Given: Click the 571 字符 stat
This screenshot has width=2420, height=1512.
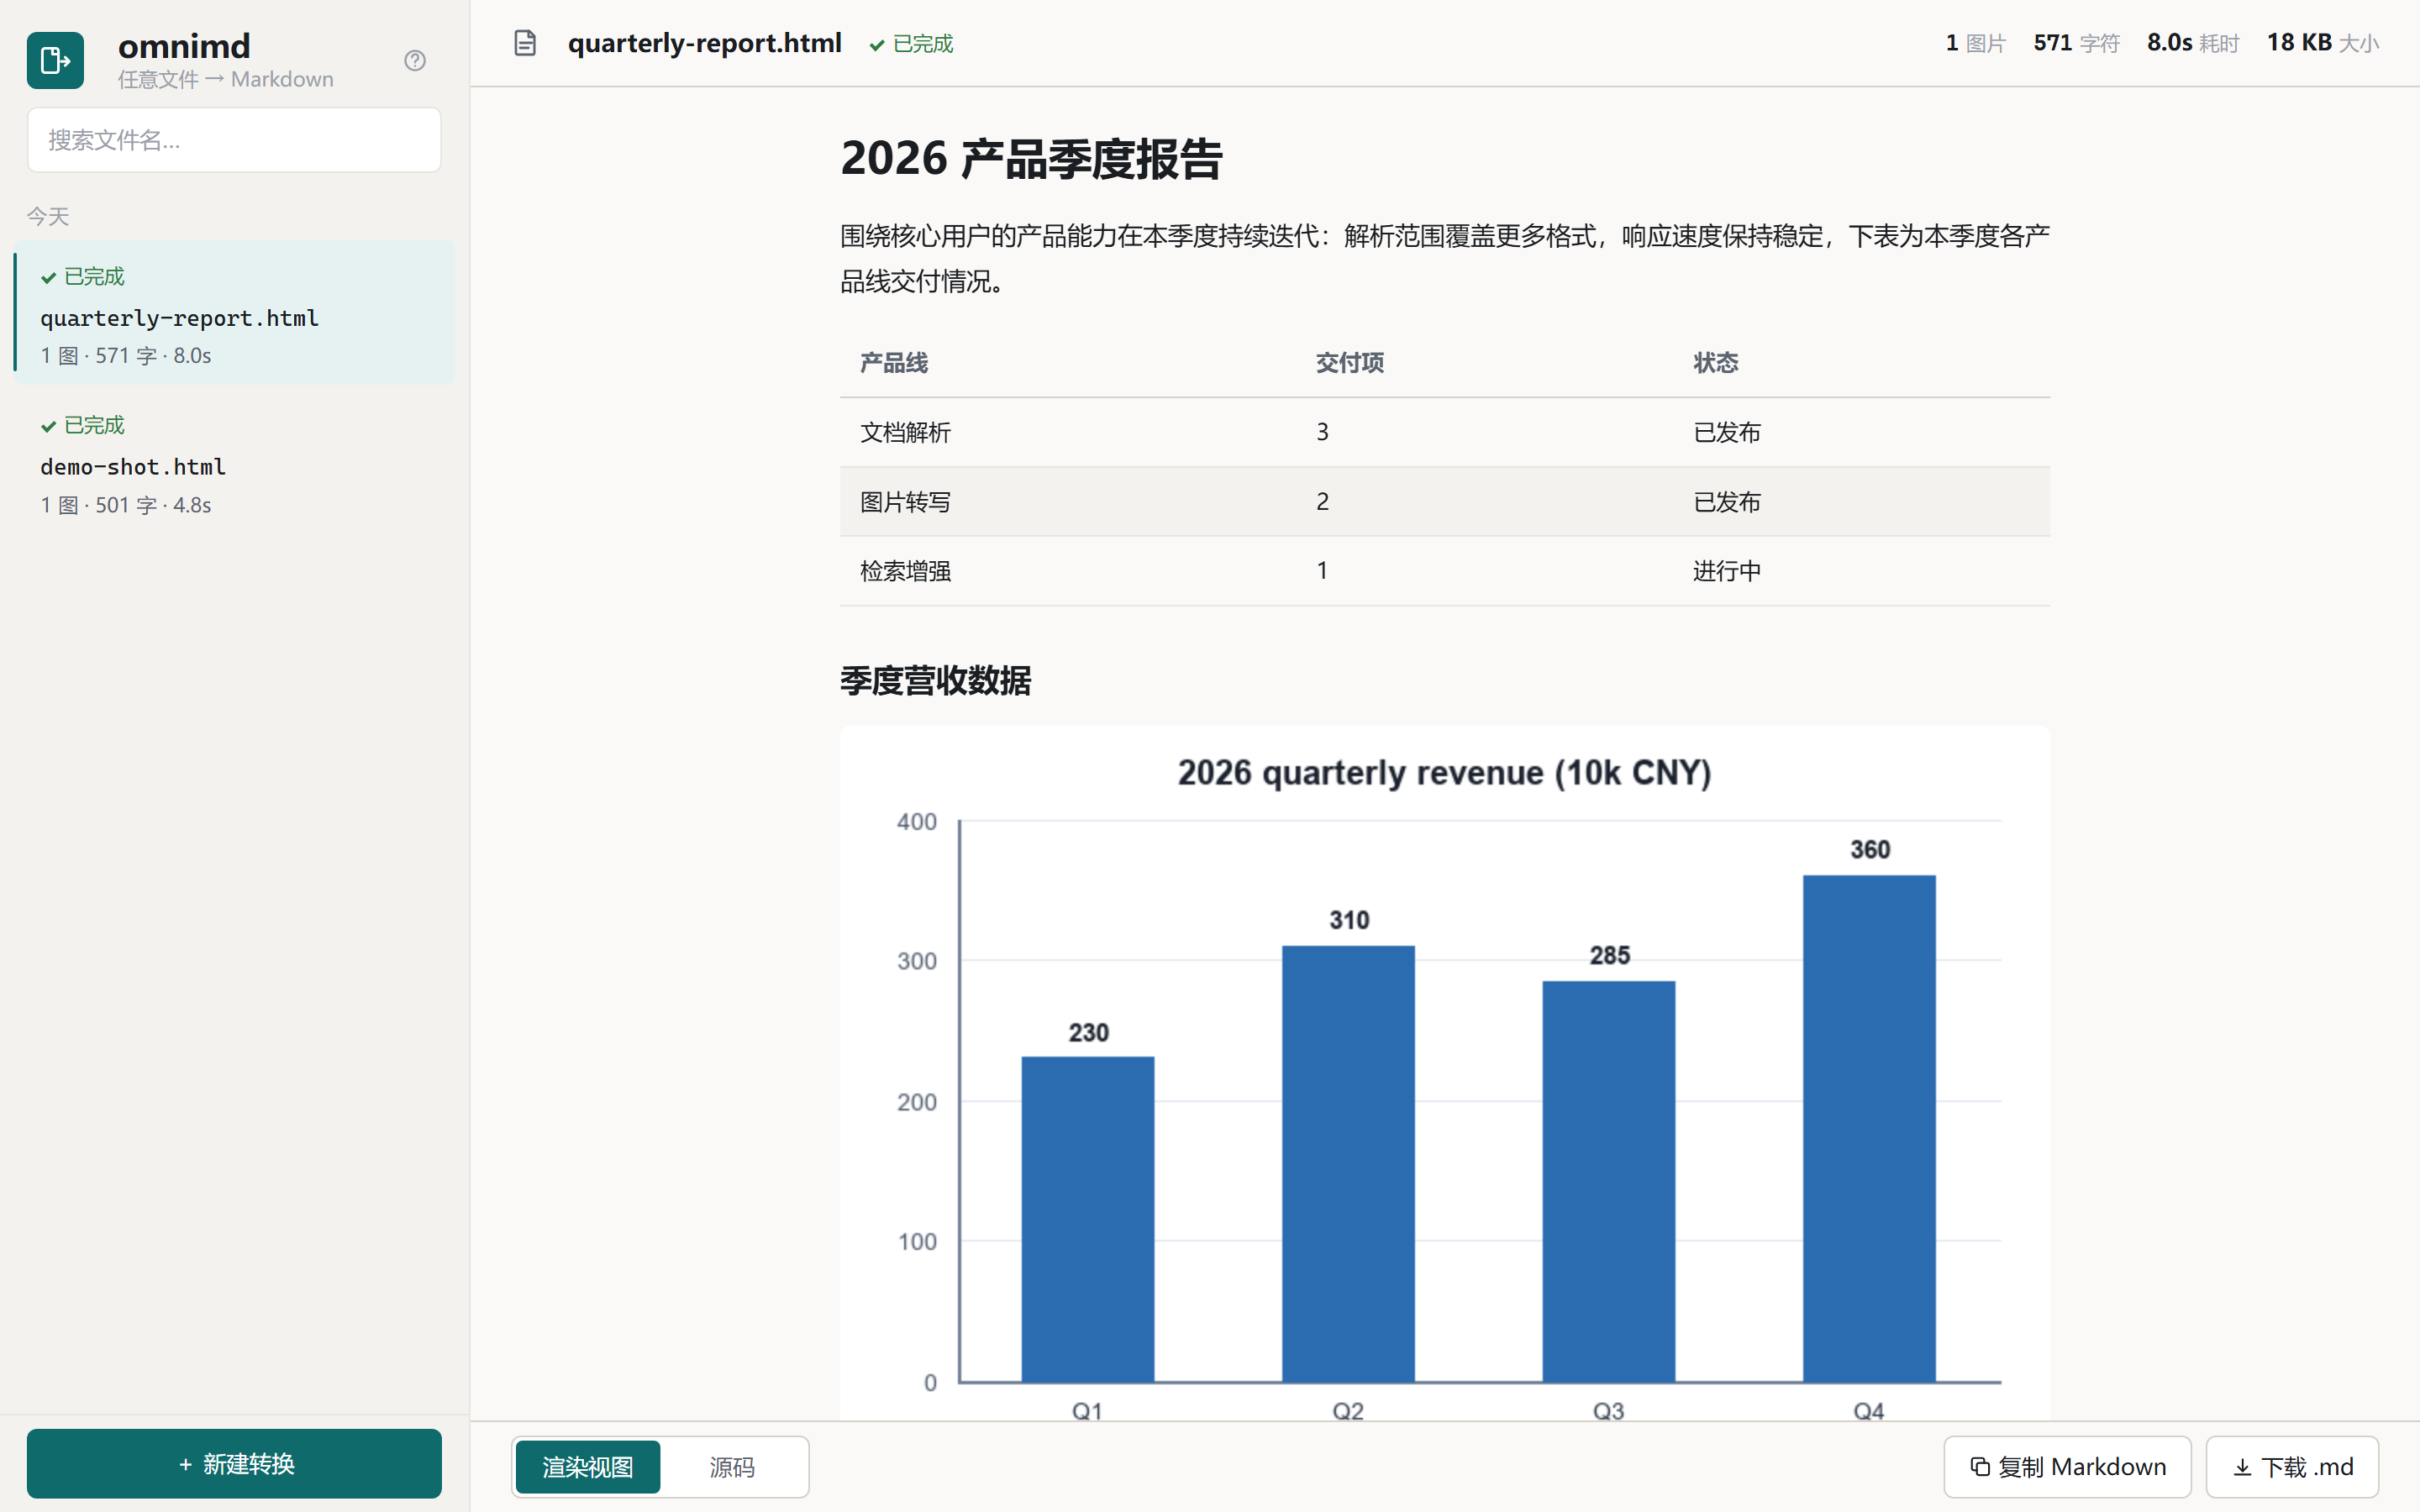Looking at the screenshot, I should [x=2076, y=43].
